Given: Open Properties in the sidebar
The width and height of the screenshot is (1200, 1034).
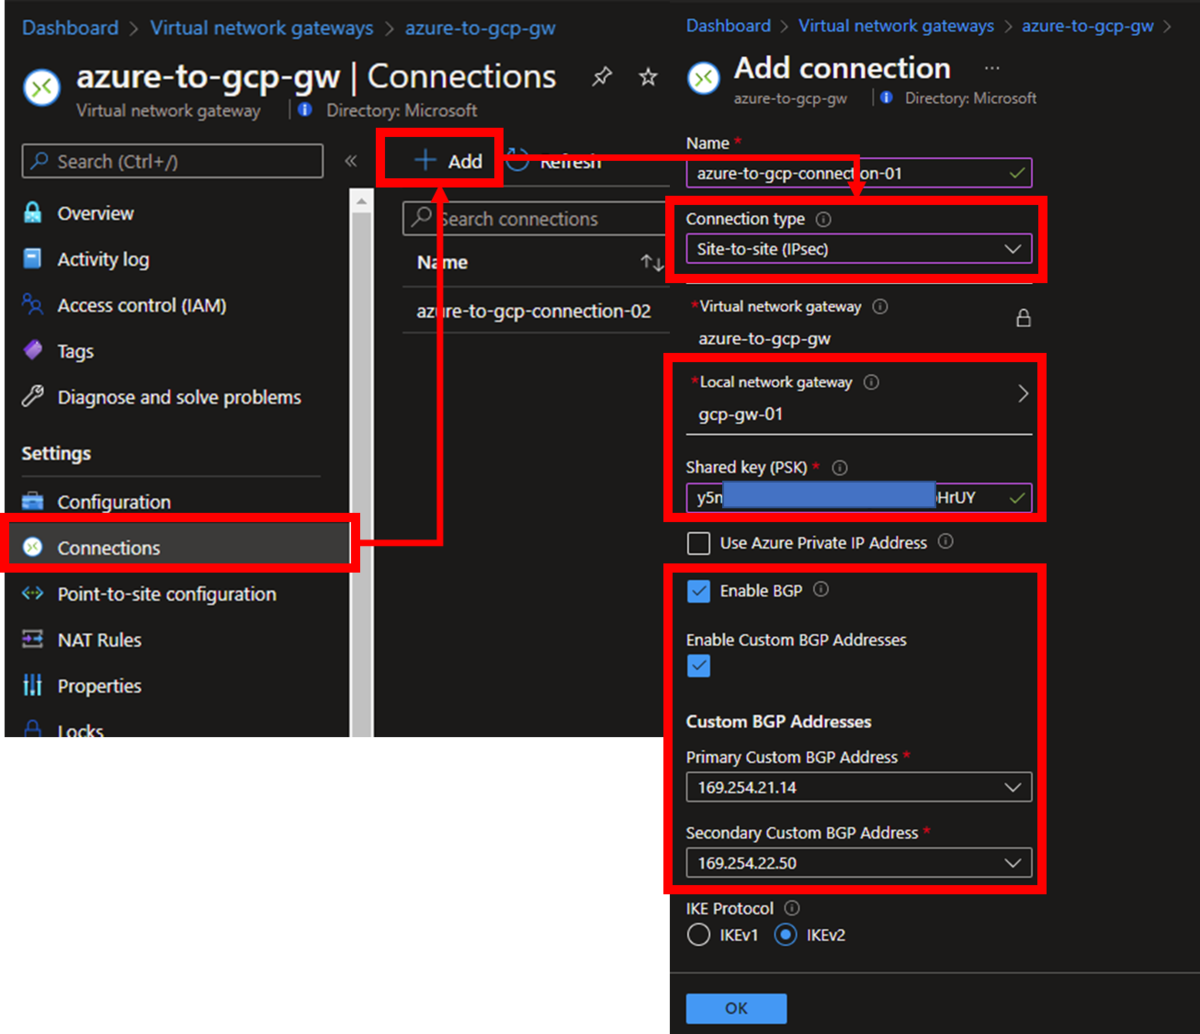Looking at the screenshot, I should pos(99,686).
